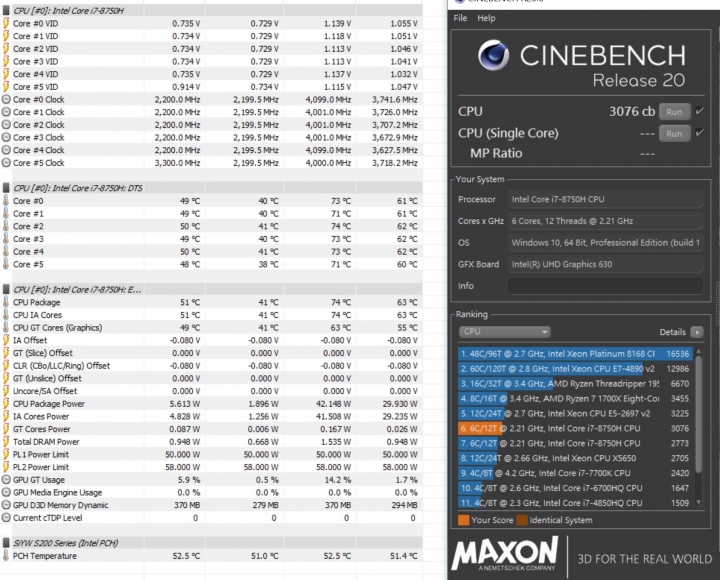Click the thermometer icon for PCH Temperature
720x580 pixels.
coord(6,556)
